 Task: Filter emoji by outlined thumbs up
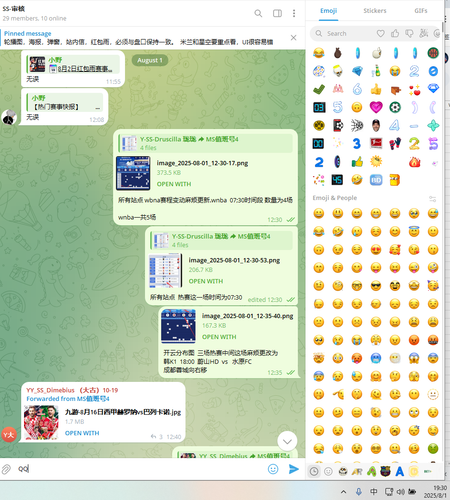[395, 33]
